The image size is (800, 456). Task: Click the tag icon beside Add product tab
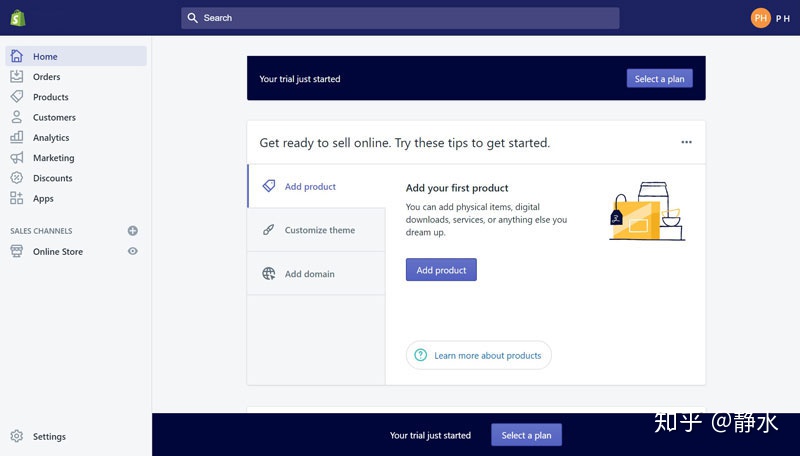pos(268,186)
